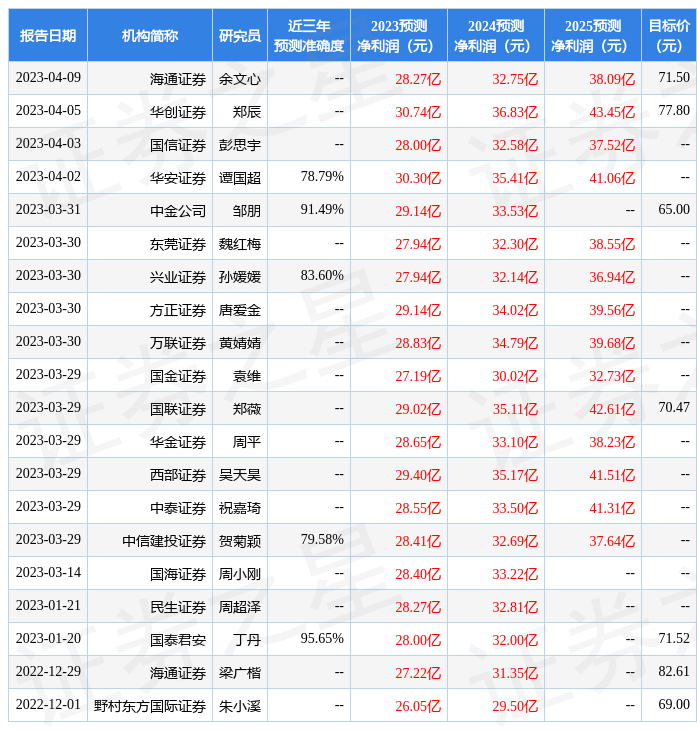This screenshot has height=730, width=697.
Task: Click target price 71.50
Action: click(x=674, y=77)
